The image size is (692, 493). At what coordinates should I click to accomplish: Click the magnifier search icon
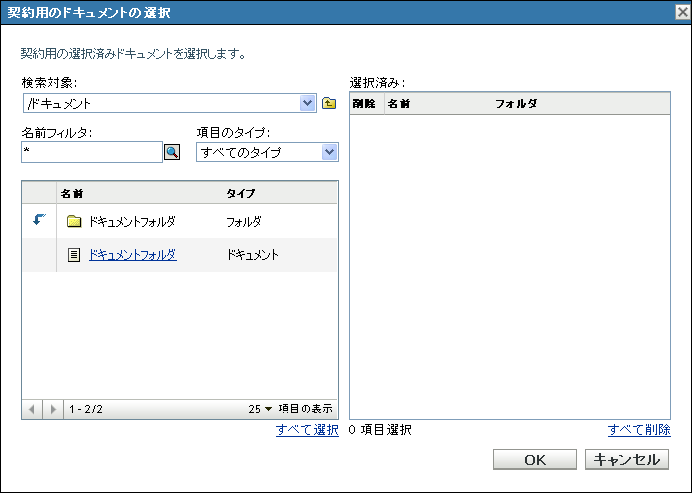[172, 152]
